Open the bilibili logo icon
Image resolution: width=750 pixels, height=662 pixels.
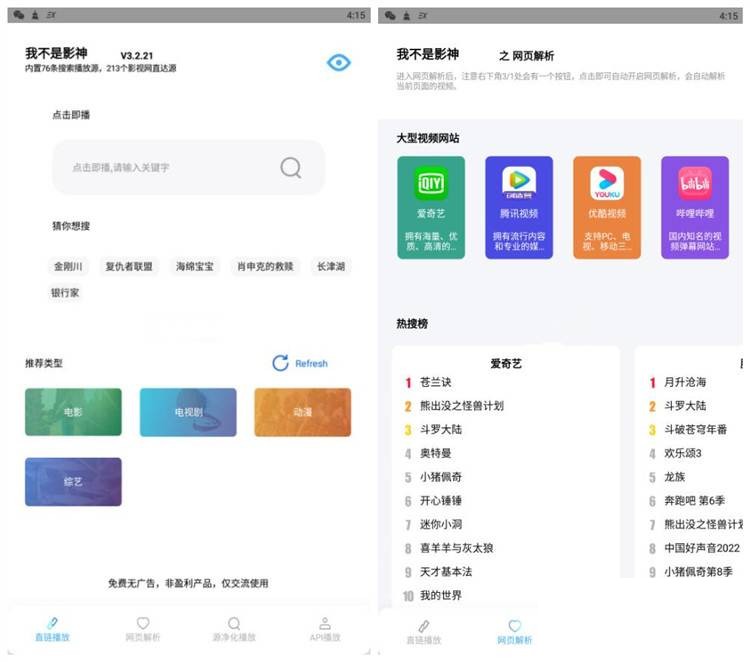pos(695,183)
